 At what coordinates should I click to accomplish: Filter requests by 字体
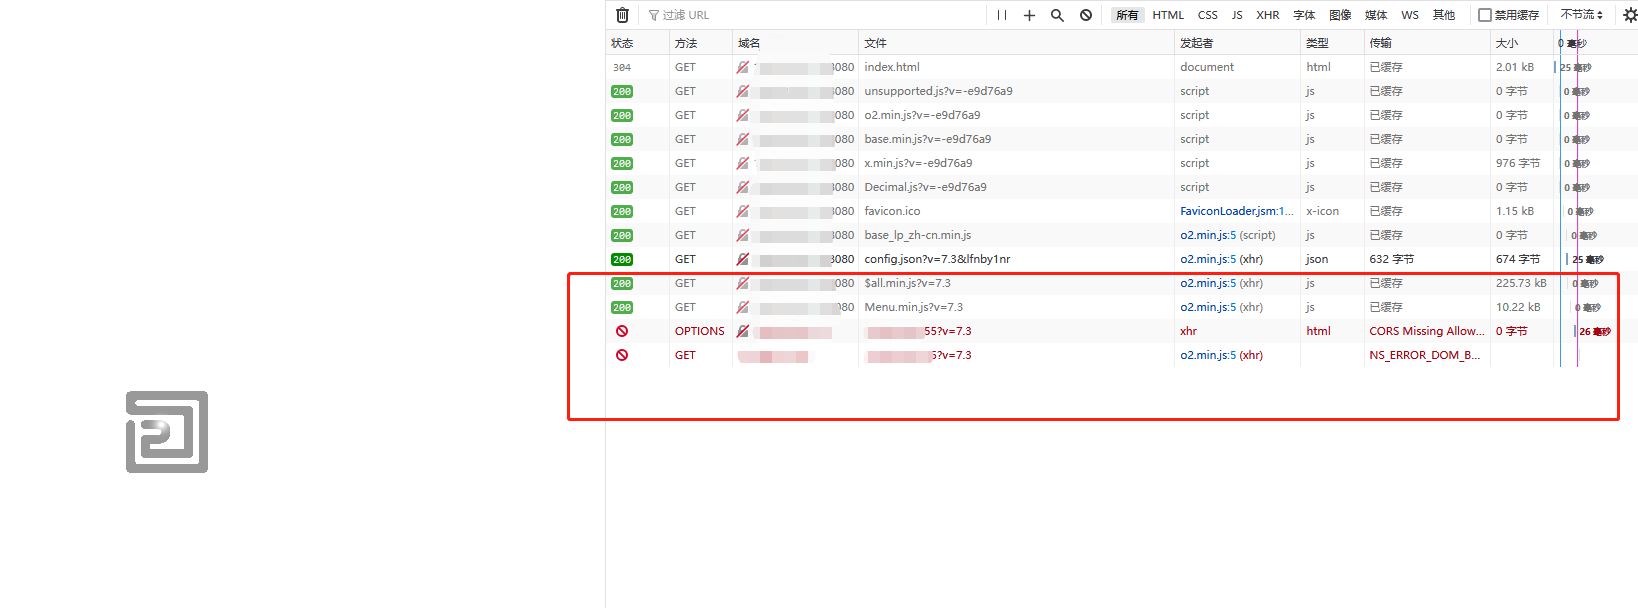[x=1304, y=15]
